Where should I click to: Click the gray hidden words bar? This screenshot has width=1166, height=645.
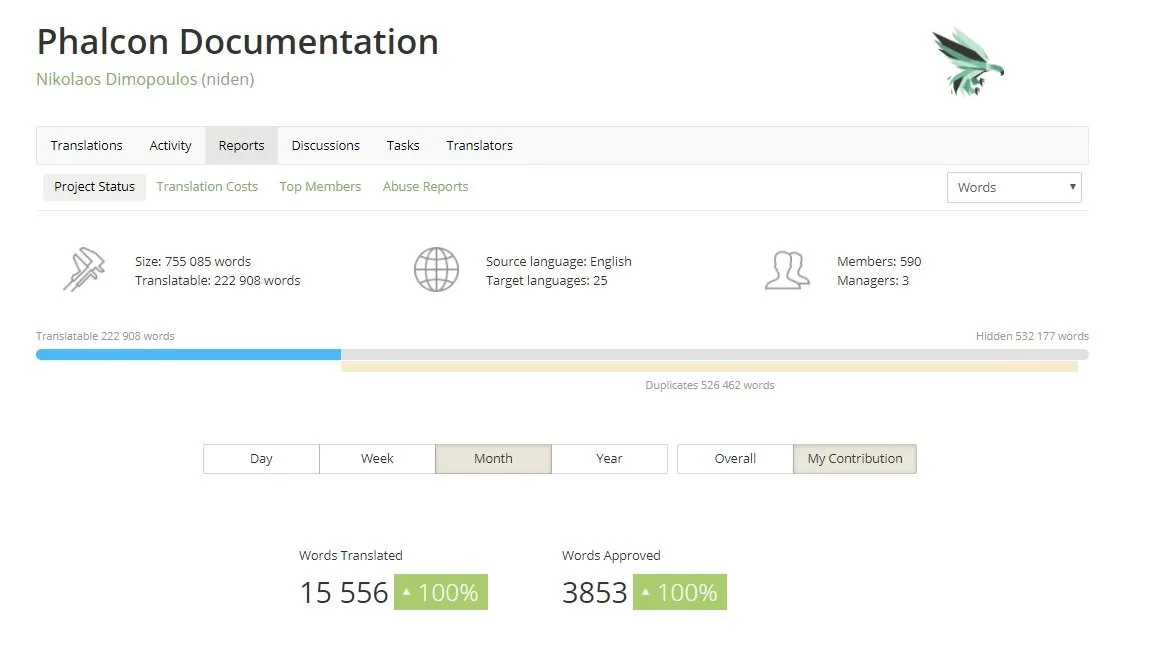coord(715,355)
